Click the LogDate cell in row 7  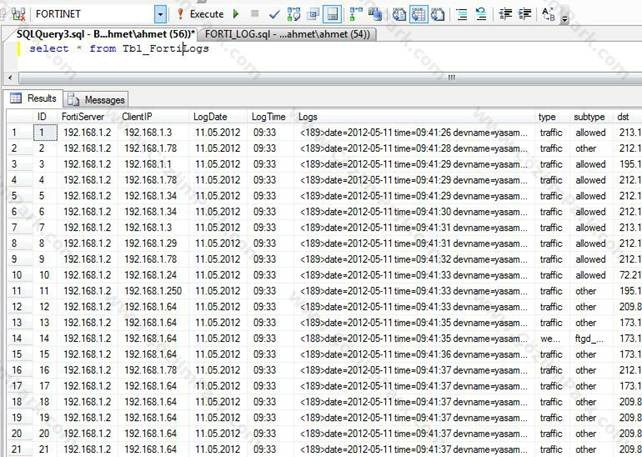tap(217, 228)
